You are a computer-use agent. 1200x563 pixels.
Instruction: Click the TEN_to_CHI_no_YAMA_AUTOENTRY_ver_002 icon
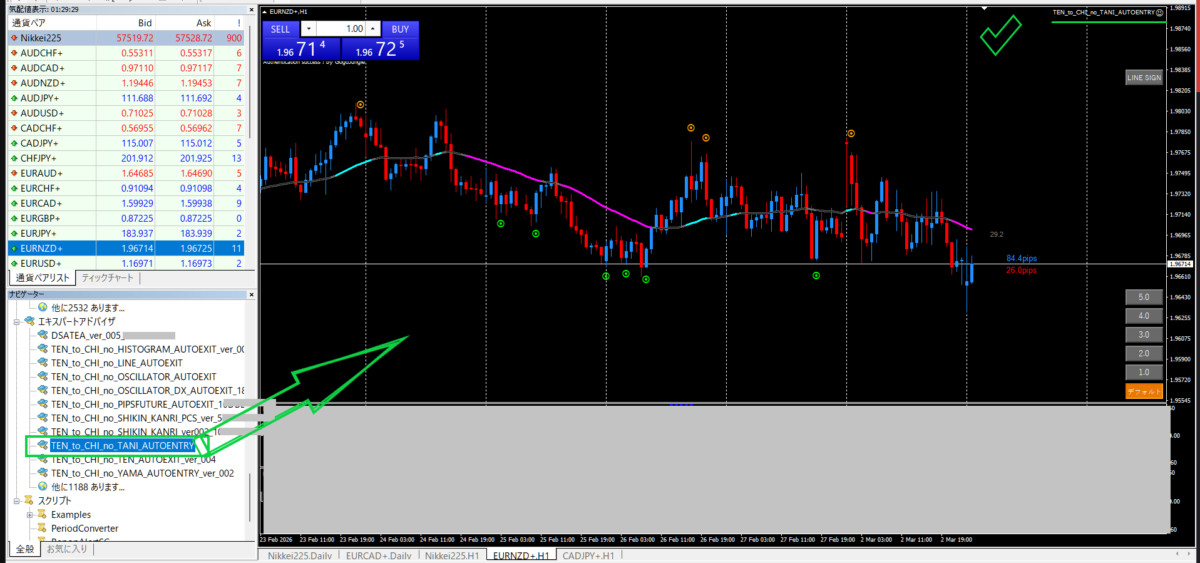tap(42, 473)
